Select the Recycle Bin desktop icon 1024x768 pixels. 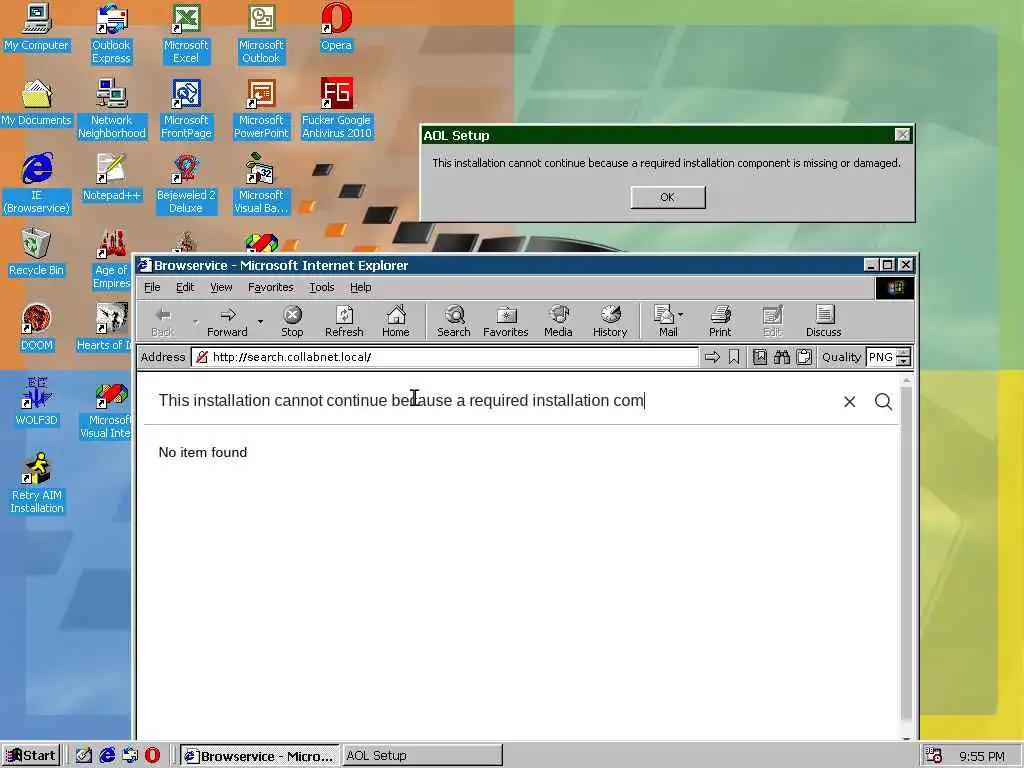pos(36,252)
